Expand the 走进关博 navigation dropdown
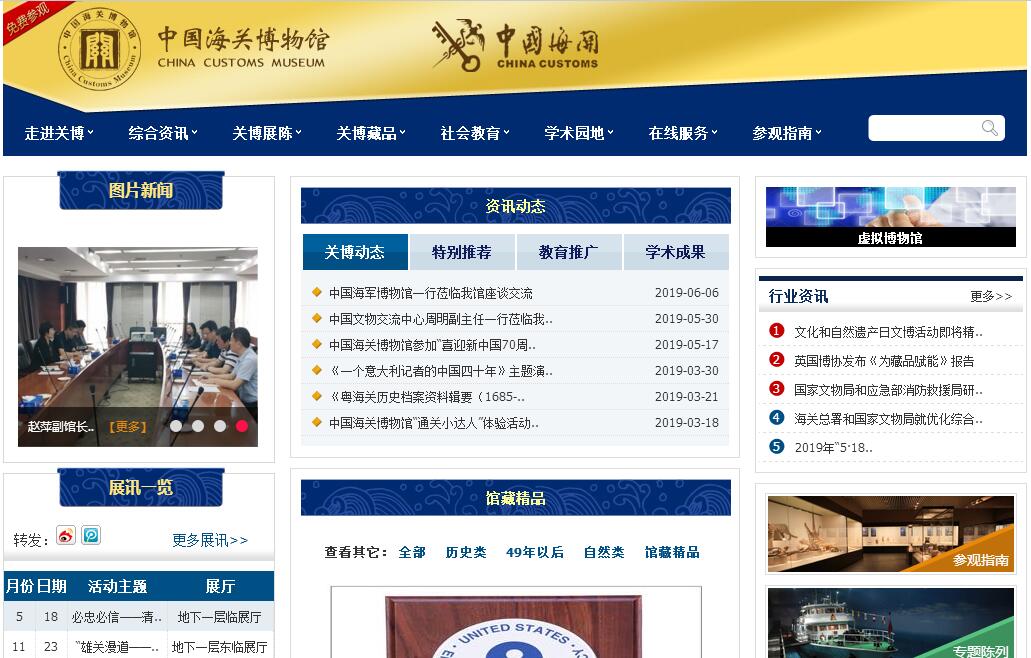This screenshot has width=1031, height=658. (60, 133)
